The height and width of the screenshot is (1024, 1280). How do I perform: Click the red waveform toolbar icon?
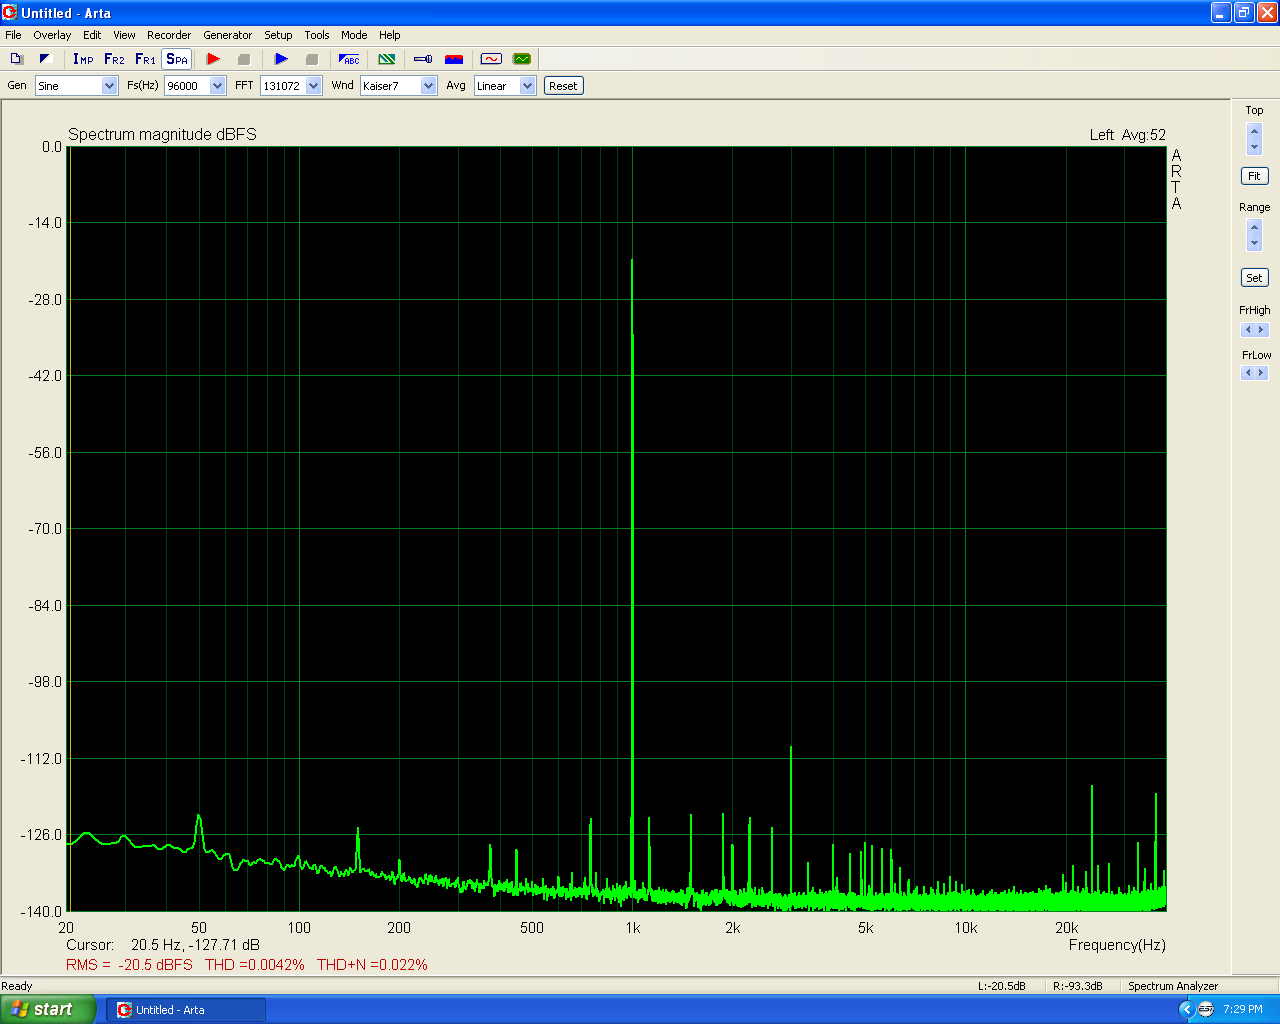[x=491, y=59]
